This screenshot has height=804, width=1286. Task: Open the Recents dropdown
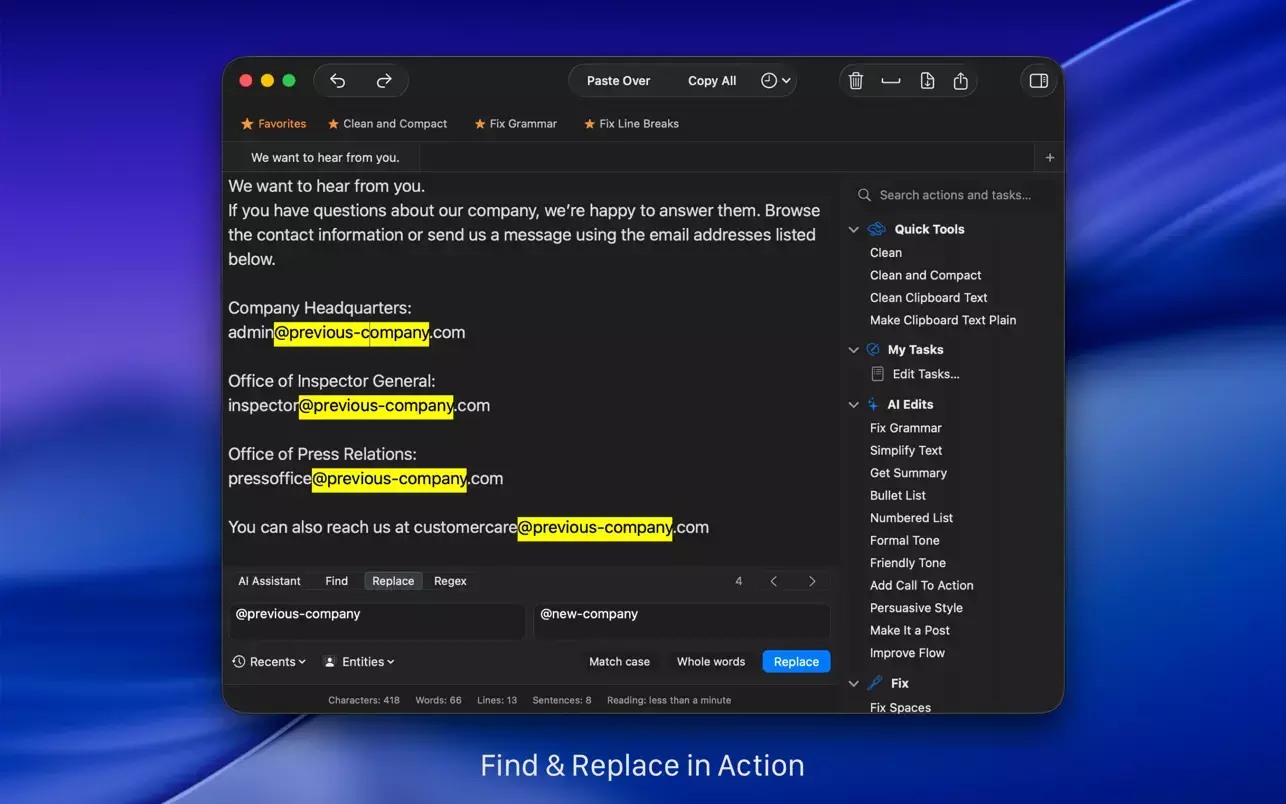(270, 662)
